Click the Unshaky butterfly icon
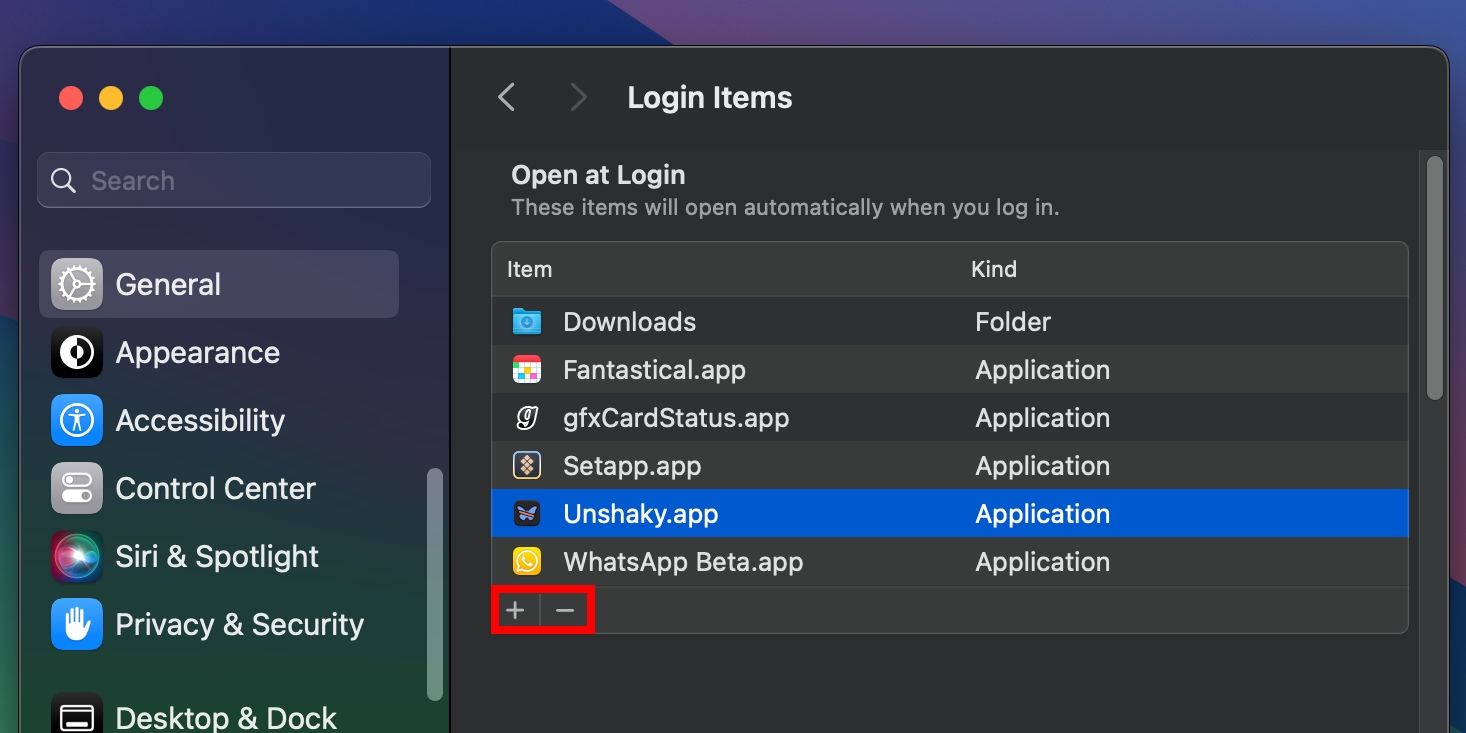This screenshot has width=1466, height=733. pos(529,513)
